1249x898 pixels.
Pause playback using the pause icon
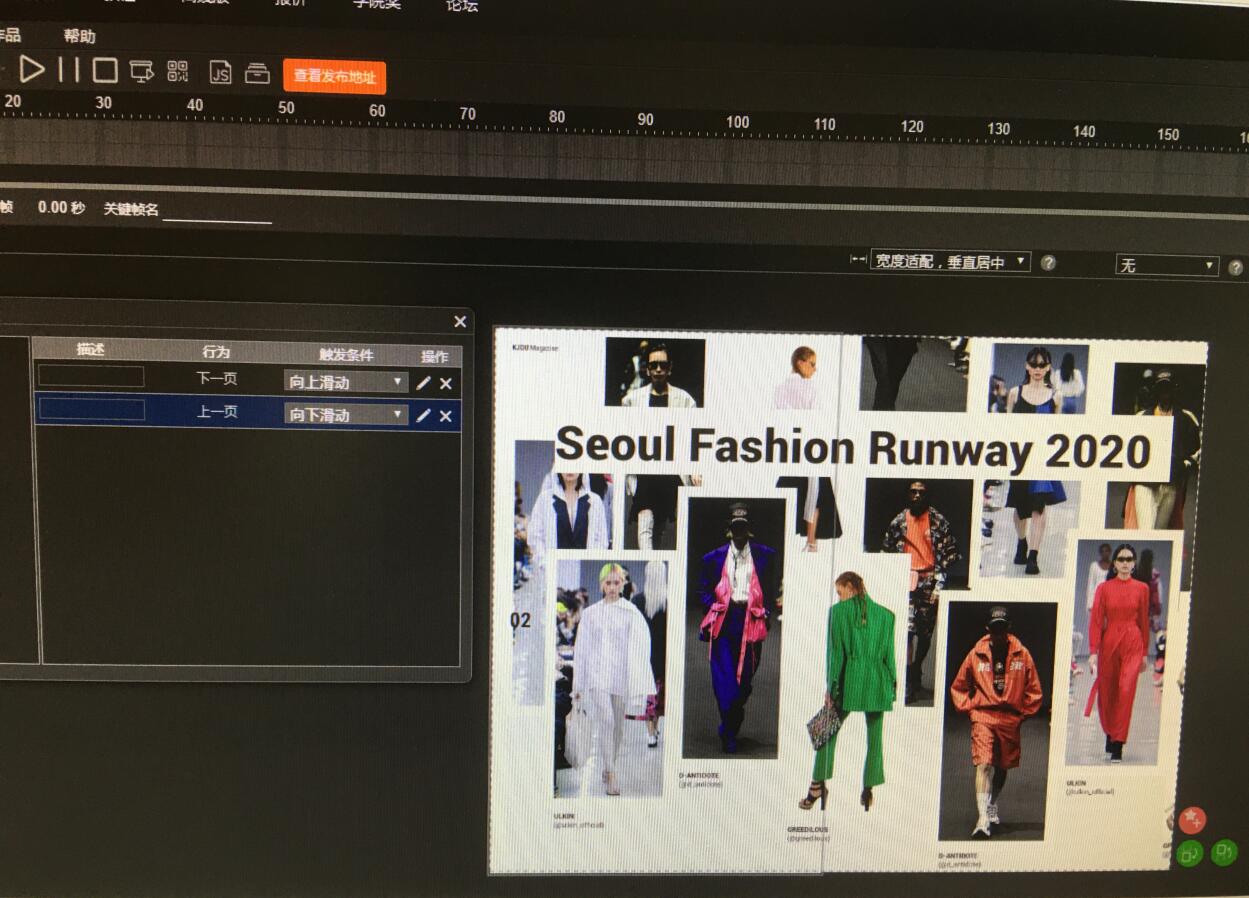(x=68, y=69)
